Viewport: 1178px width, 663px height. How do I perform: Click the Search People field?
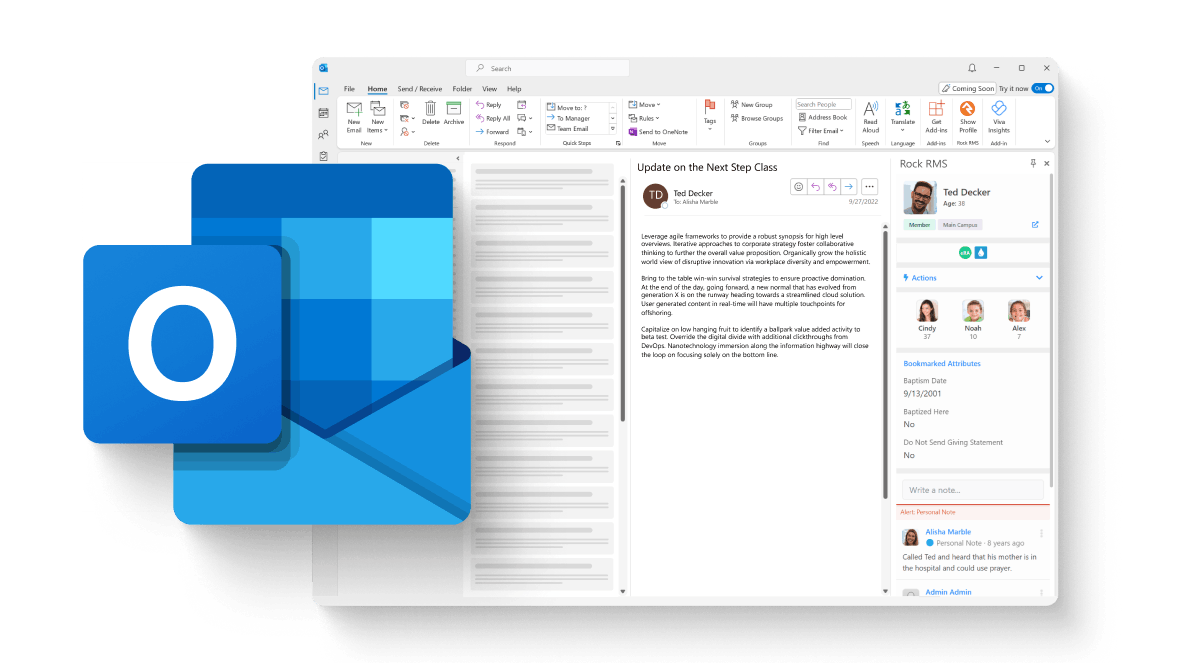tap(823, 104)
